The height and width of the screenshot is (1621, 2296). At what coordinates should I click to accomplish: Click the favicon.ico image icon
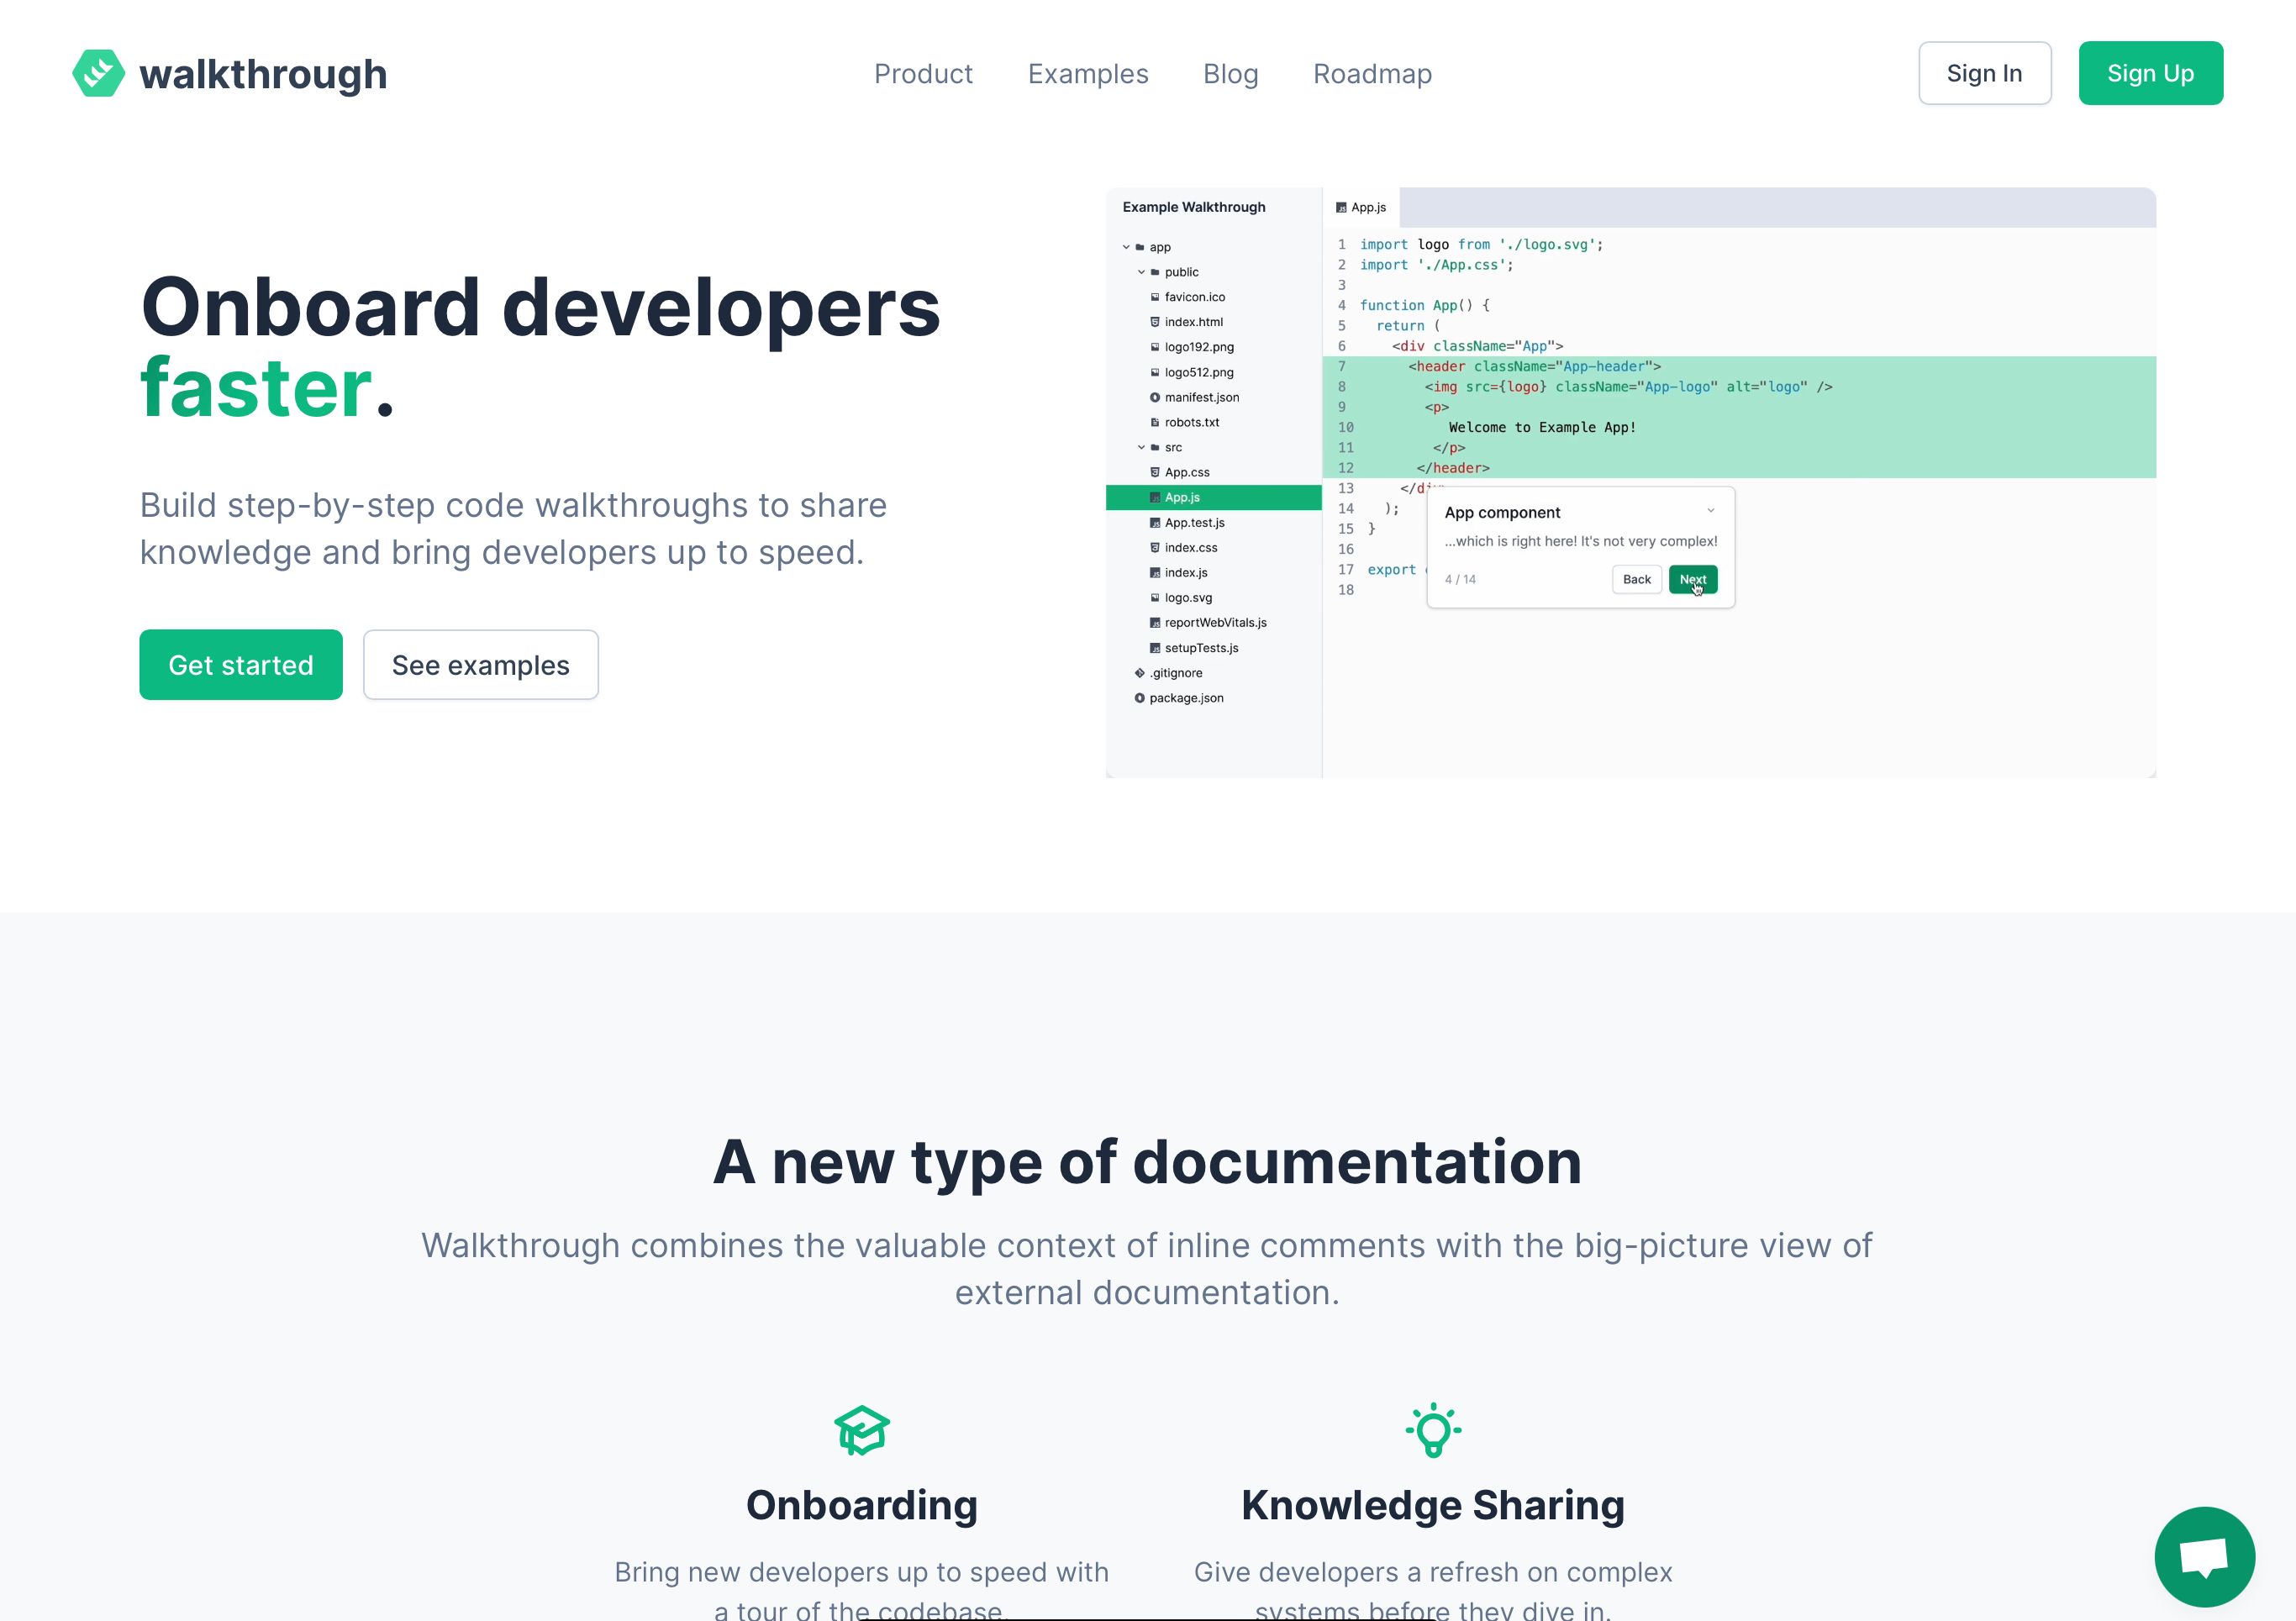coord(1155,297)
